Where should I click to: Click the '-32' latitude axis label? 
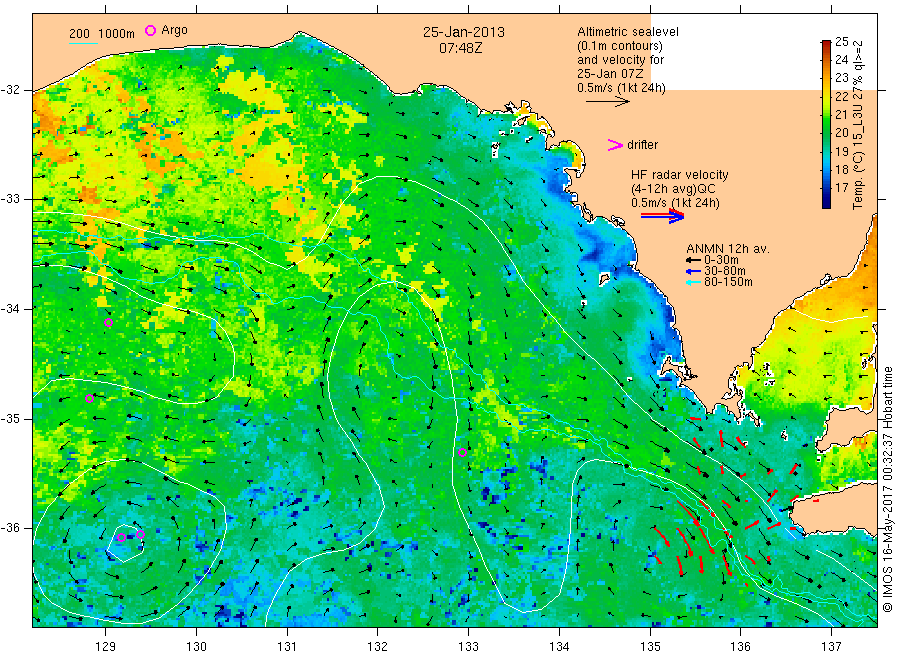(10, 90)
